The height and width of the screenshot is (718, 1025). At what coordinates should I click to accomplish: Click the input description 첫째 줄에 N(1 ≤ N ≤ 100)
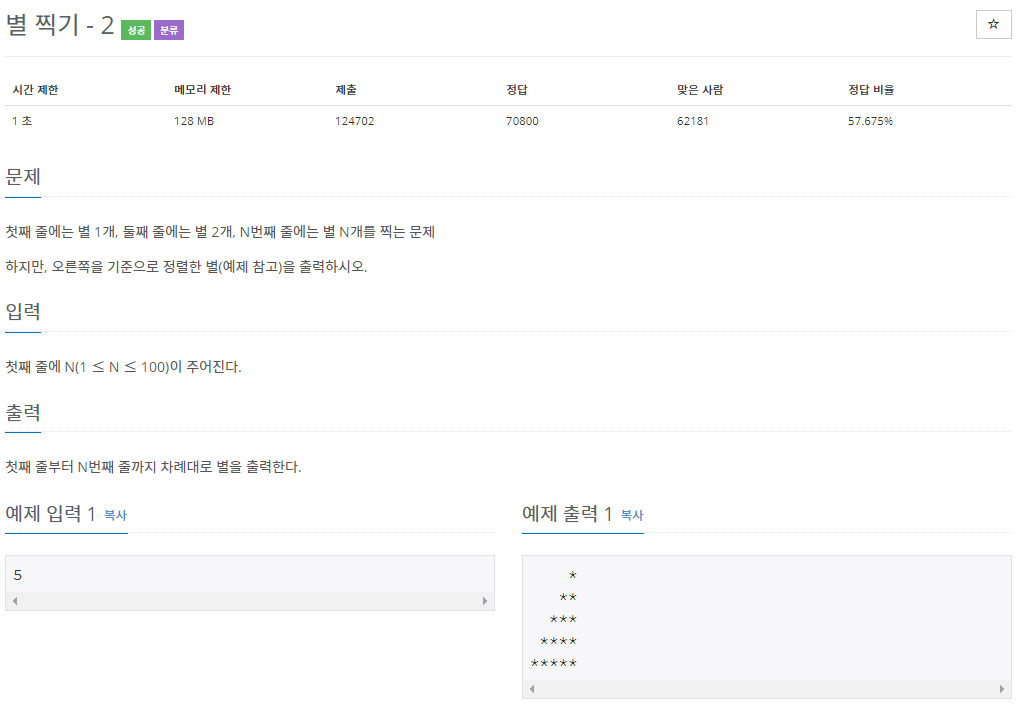tap(124, 367)
